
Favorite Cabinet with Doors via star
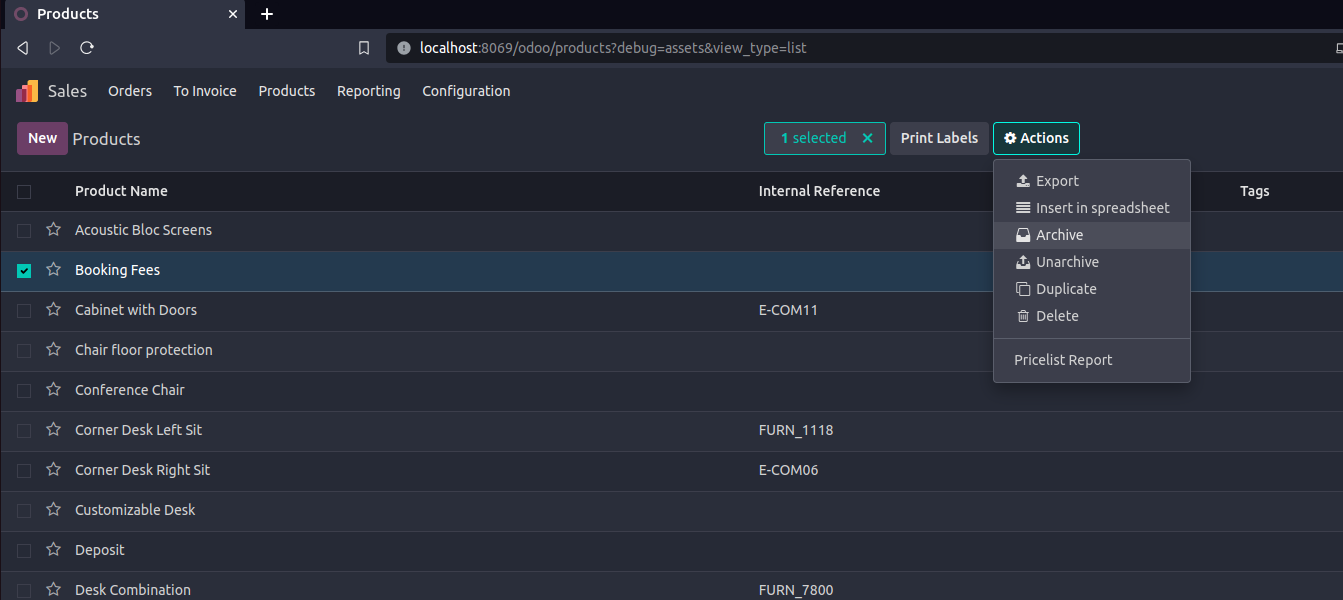point(54,310)
